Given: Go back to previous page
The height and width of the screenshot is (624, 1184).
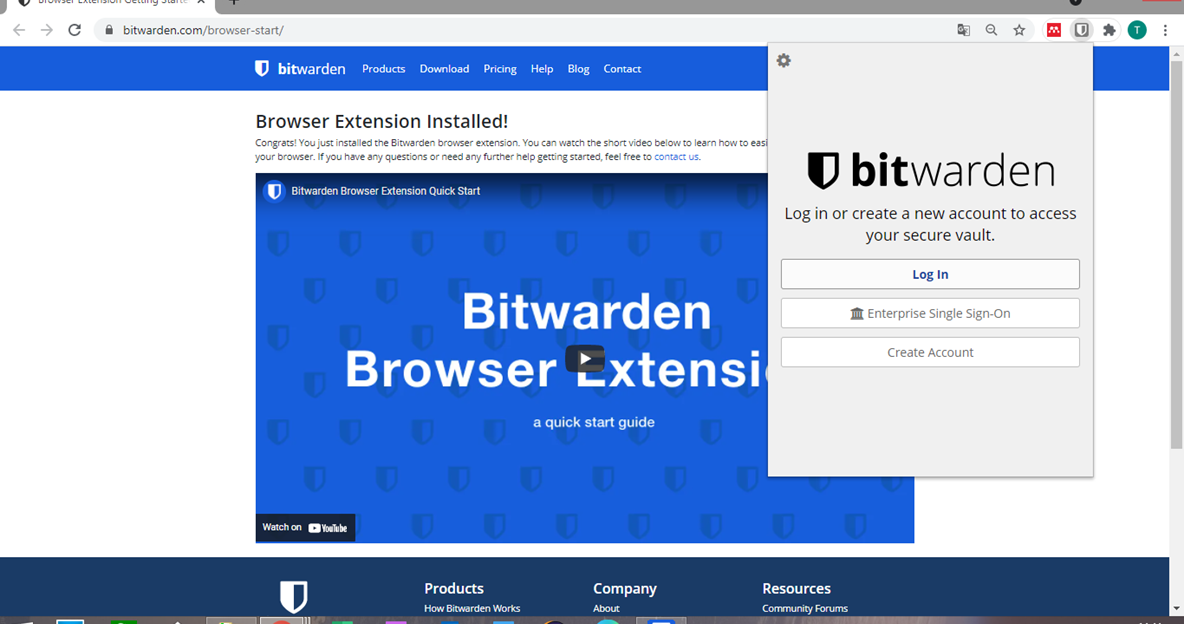Looking at the screenshot, I should click(x=19, y=30).
